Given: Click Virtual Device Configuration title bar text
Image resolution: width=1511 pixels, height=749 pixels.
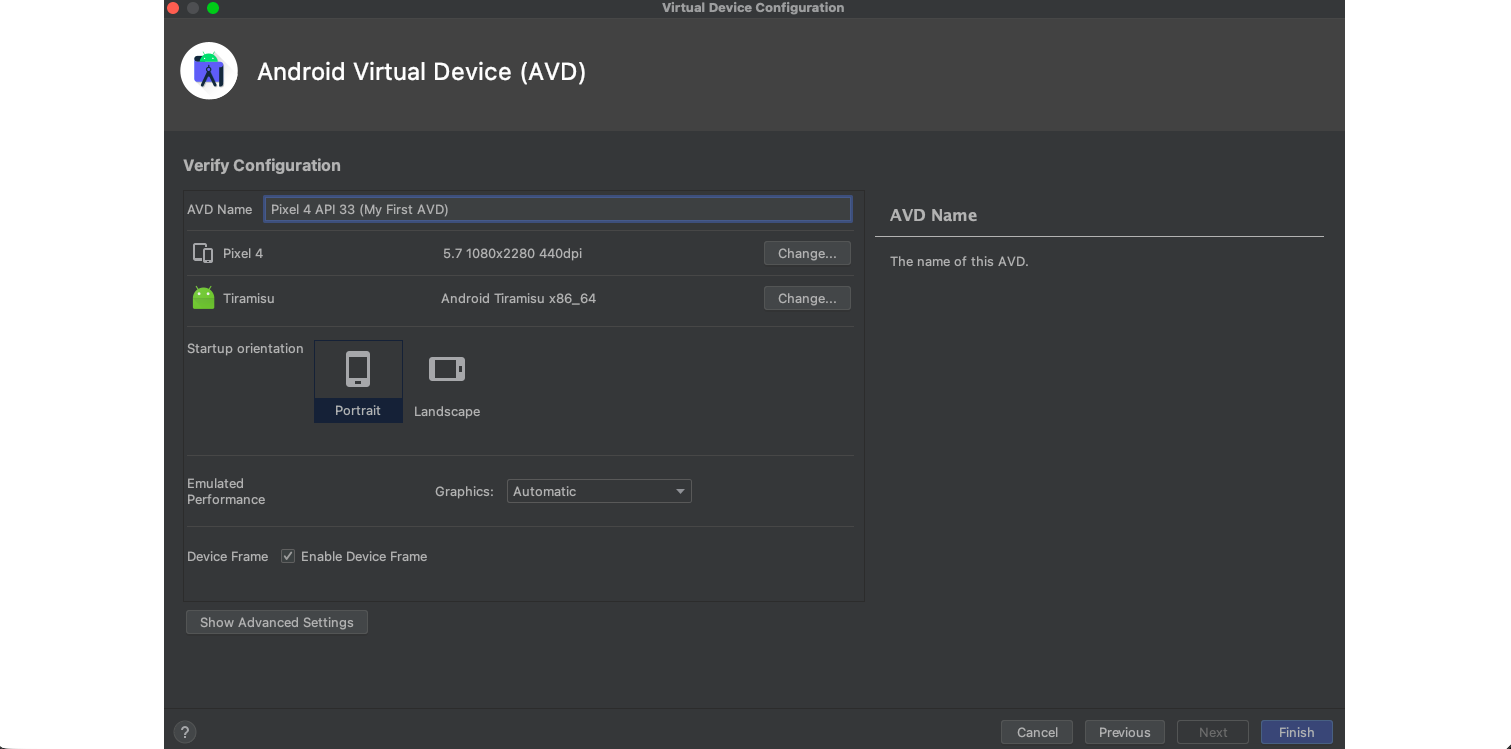Looking at the screenshot, I should pos(753,8).
